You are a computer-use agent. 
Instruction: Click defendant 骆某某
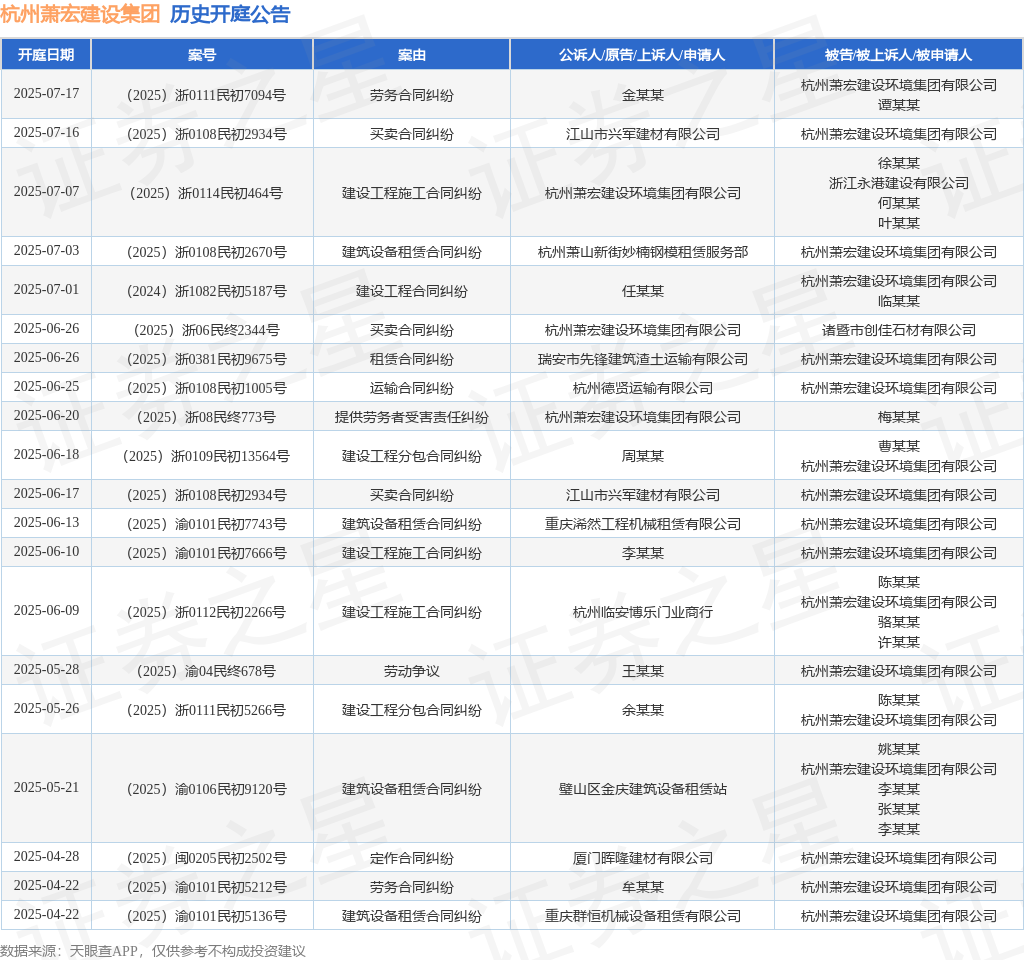(x=899, y=622)
